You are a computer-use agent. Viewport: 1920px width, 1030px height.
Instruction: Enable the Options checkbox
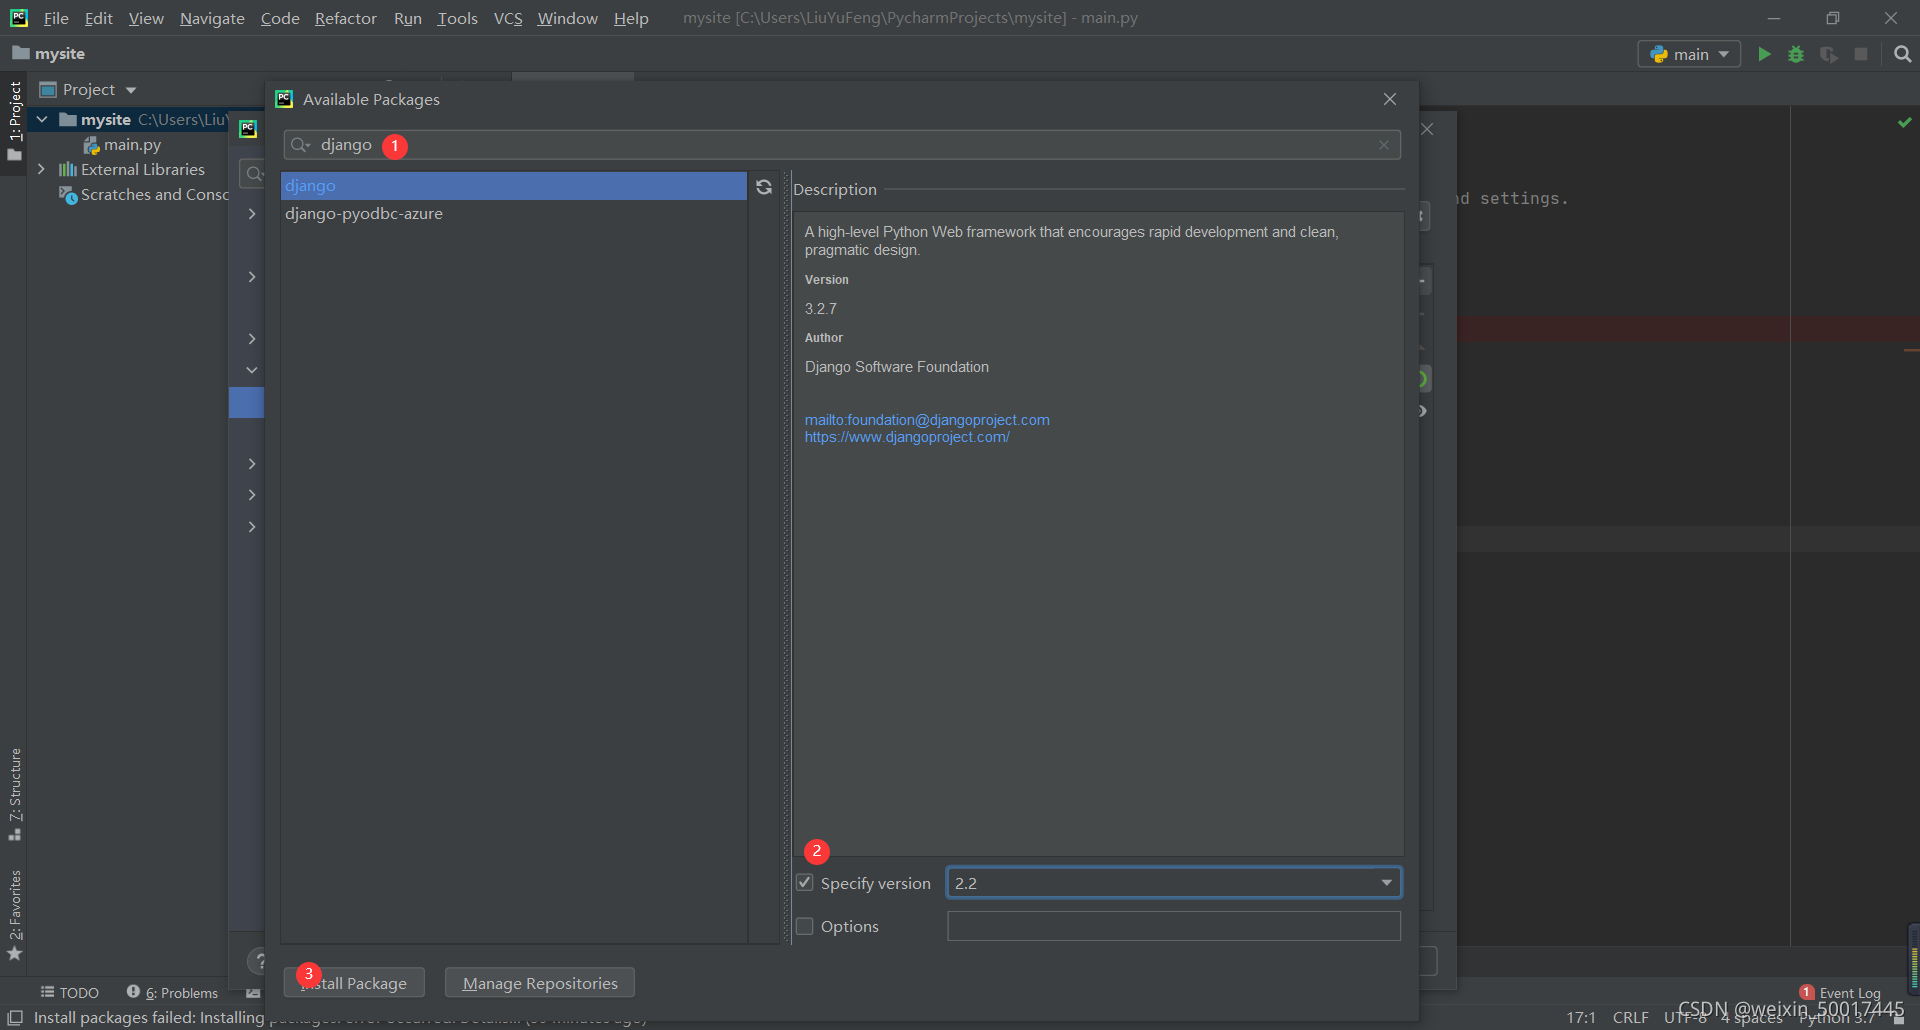tap(805, 926)
